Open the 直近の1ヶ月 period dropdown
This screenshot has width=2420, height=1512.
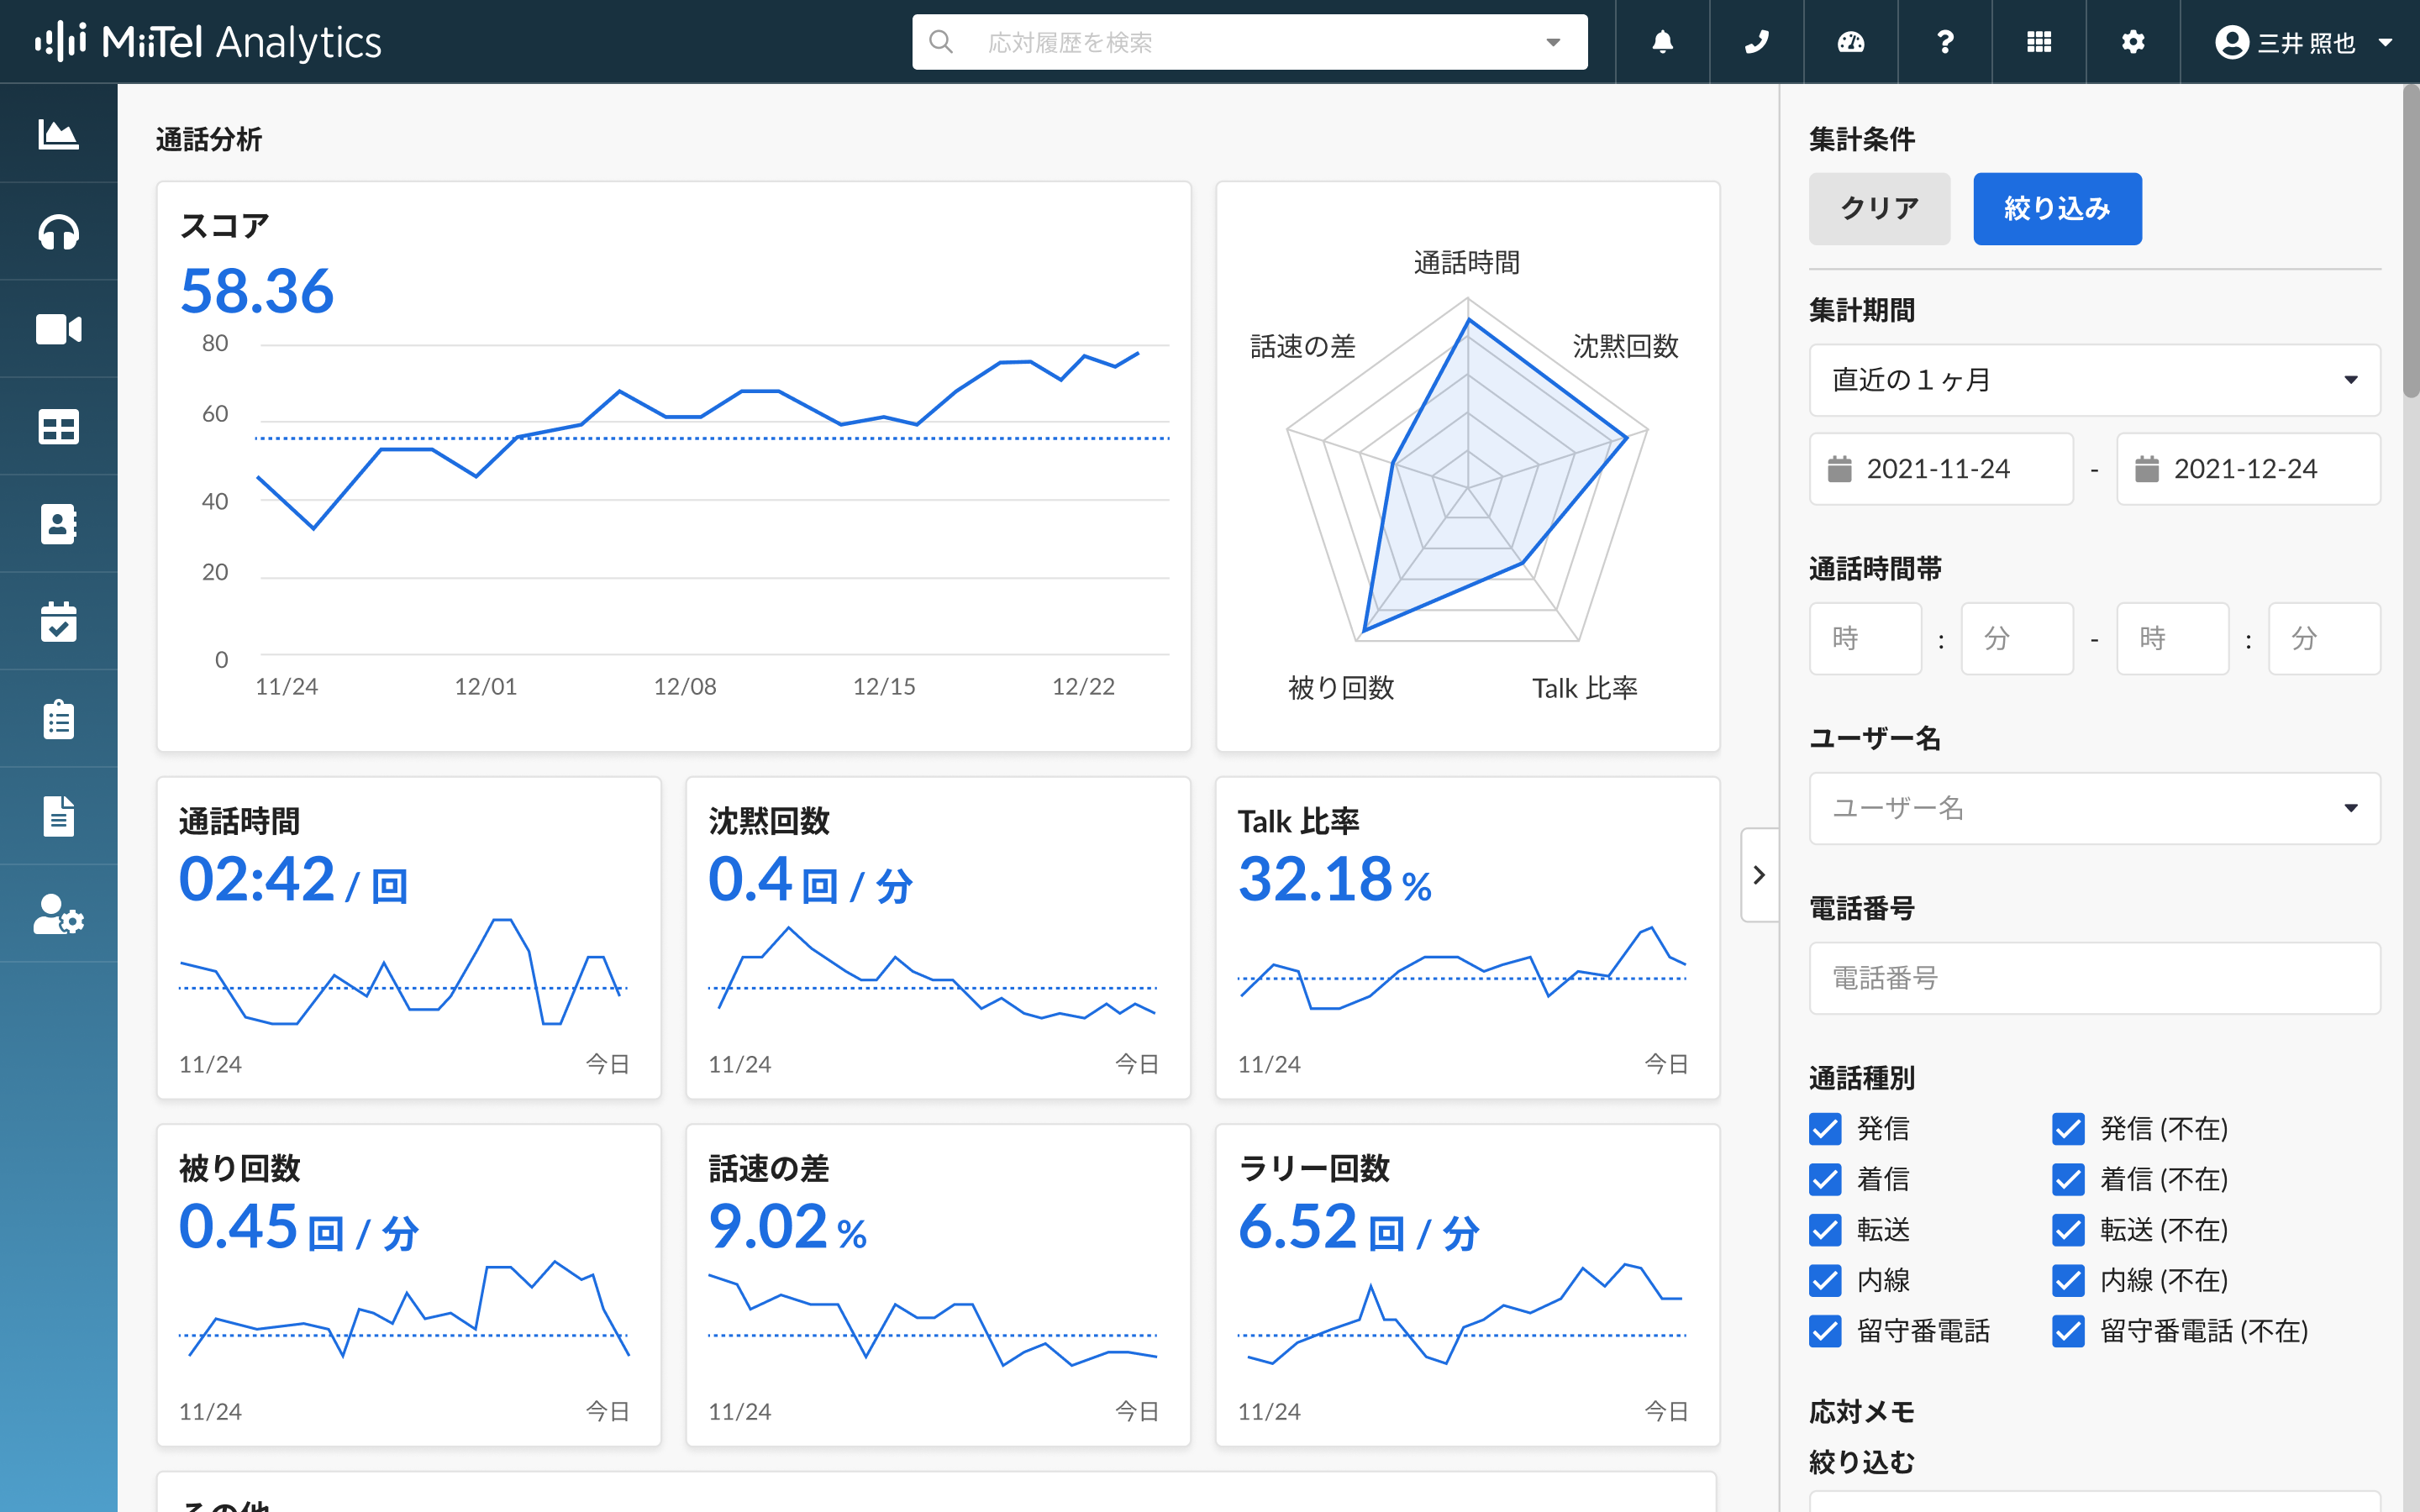(2094, 380)
